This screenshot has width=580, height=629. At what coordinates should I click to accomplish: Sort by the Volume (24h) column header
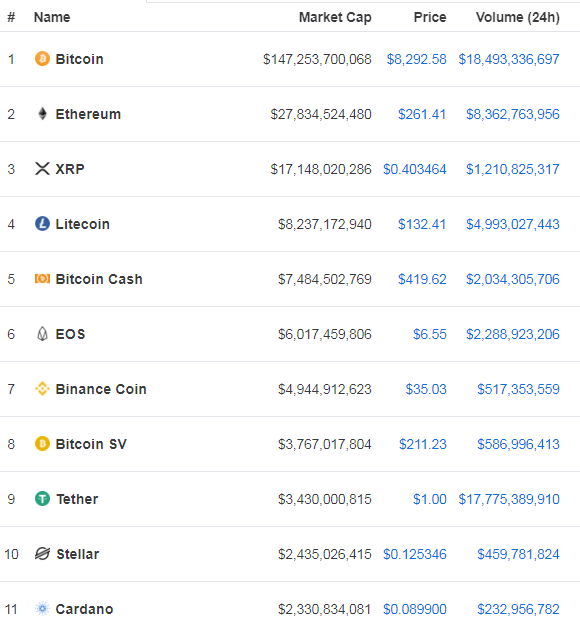point(517,18)
